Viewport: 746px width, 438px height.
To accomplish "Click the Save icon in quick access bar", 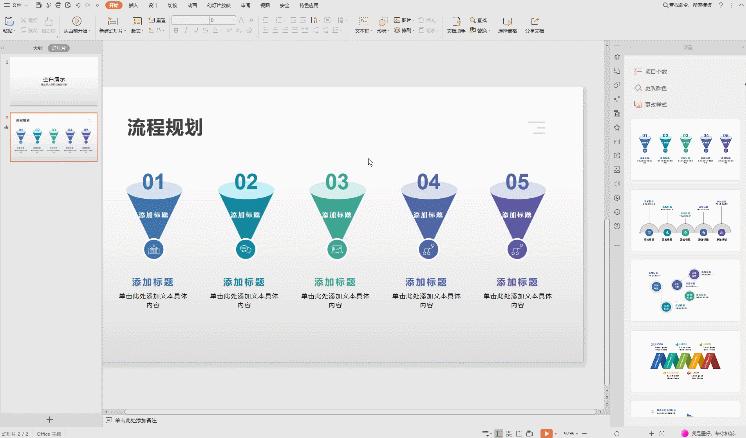I will tap(39, 5).
